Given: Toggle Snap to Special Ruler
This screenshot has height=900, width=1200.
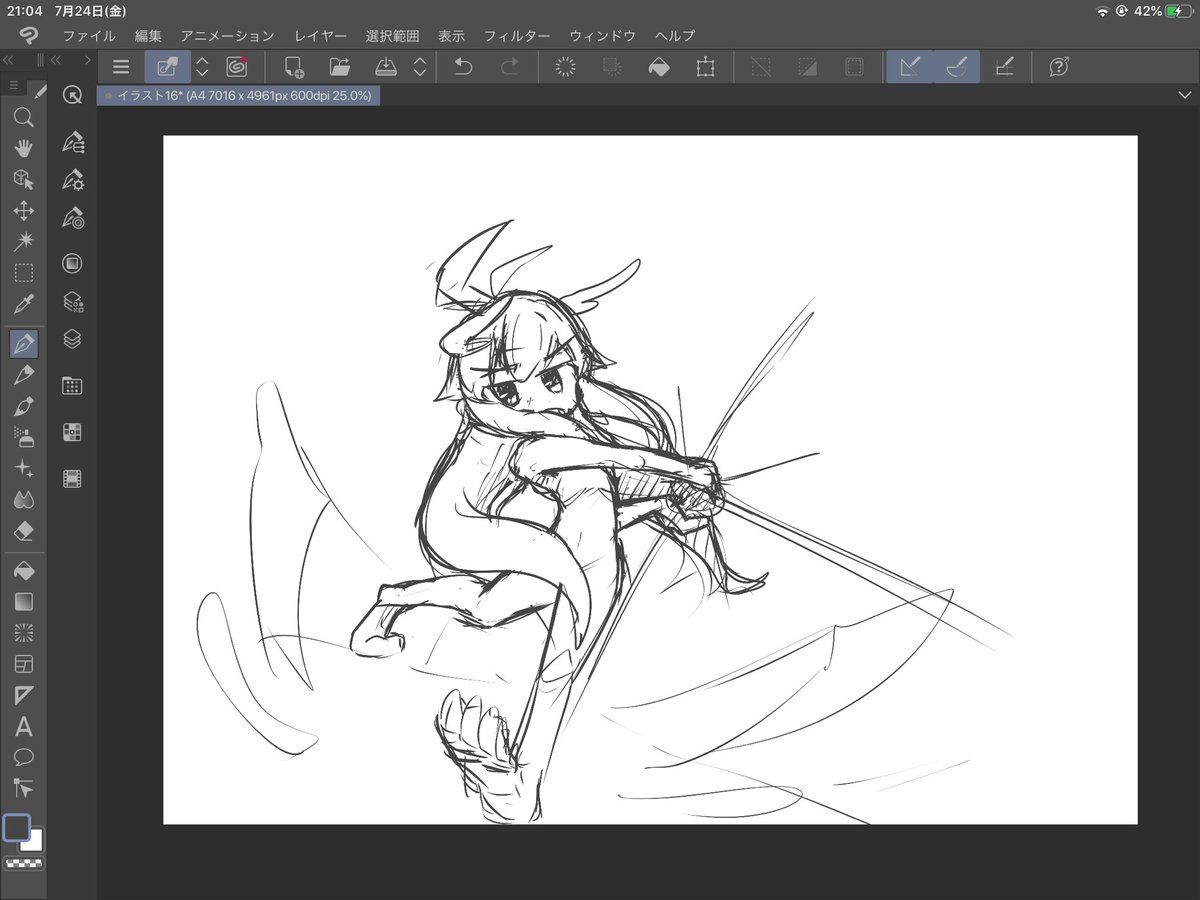Looking at the screenshot, I should [957, 67].
